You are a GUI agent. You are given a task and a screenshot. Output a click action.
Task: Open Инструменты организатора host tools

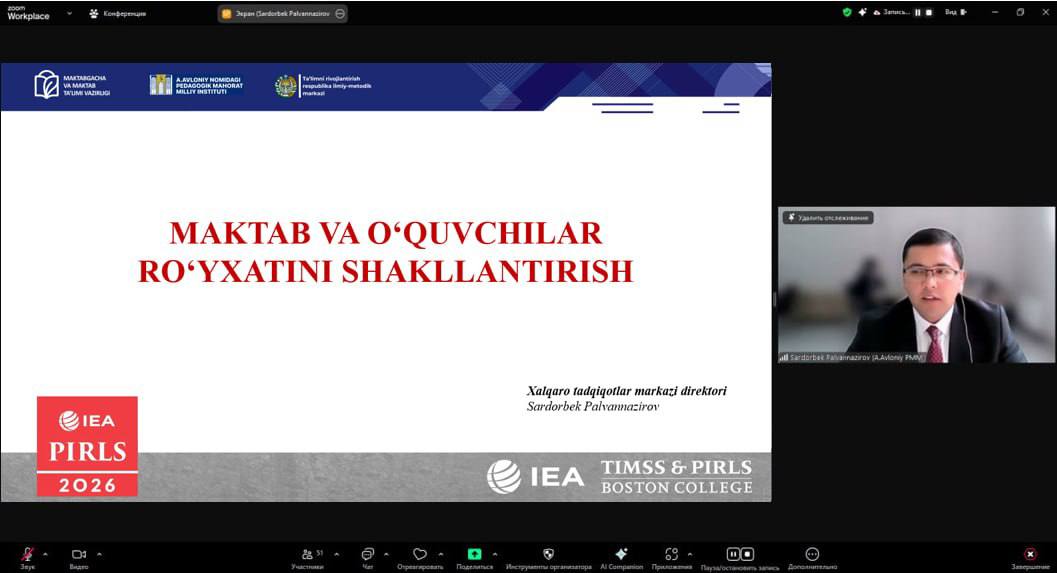tap(548, 554)
